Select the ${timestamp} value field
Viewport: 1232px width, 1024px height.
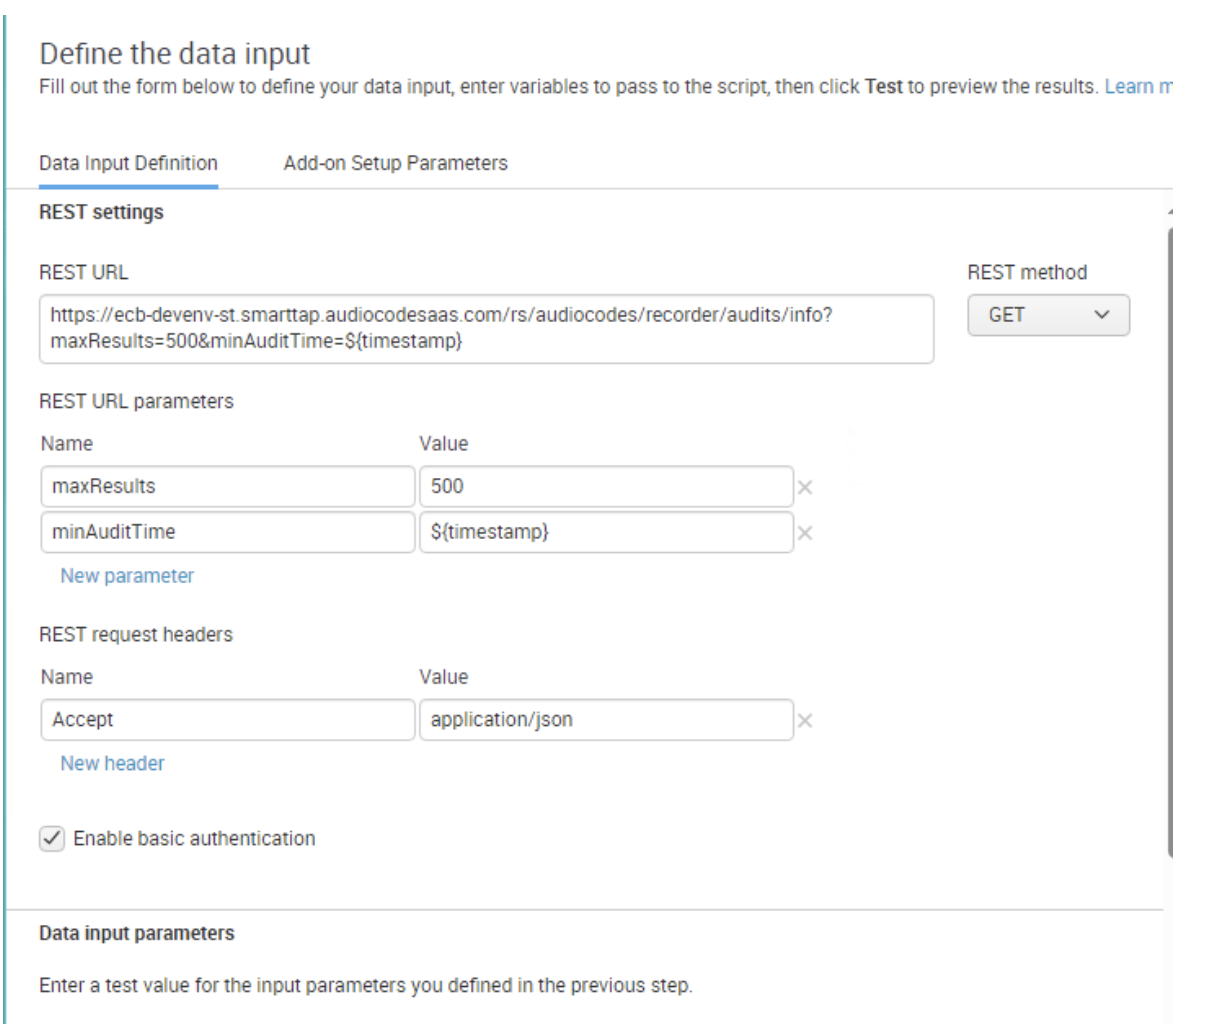pos(608,534)
